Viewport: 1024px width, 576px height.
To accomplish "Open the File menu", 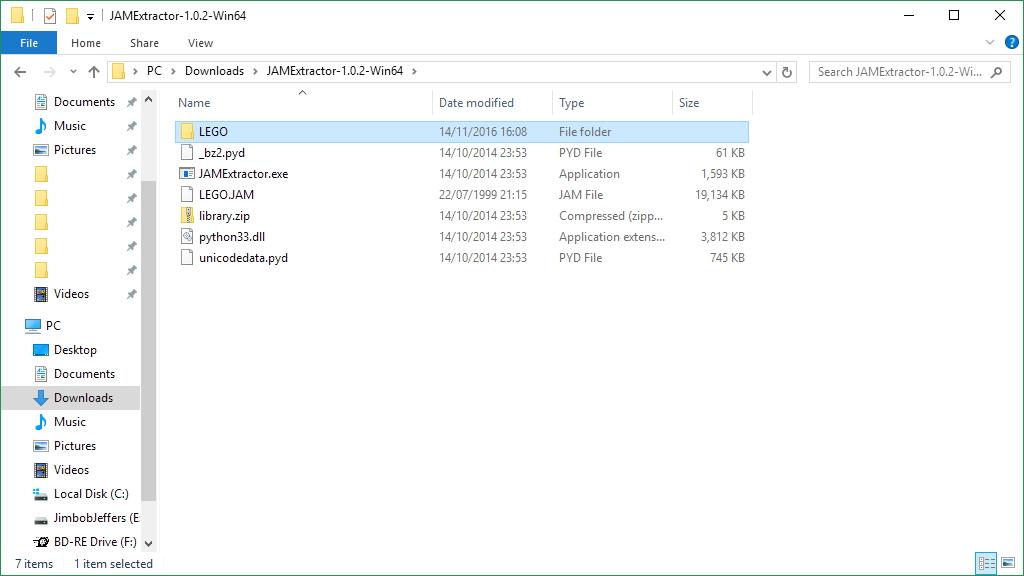I will tap(29, 42).
